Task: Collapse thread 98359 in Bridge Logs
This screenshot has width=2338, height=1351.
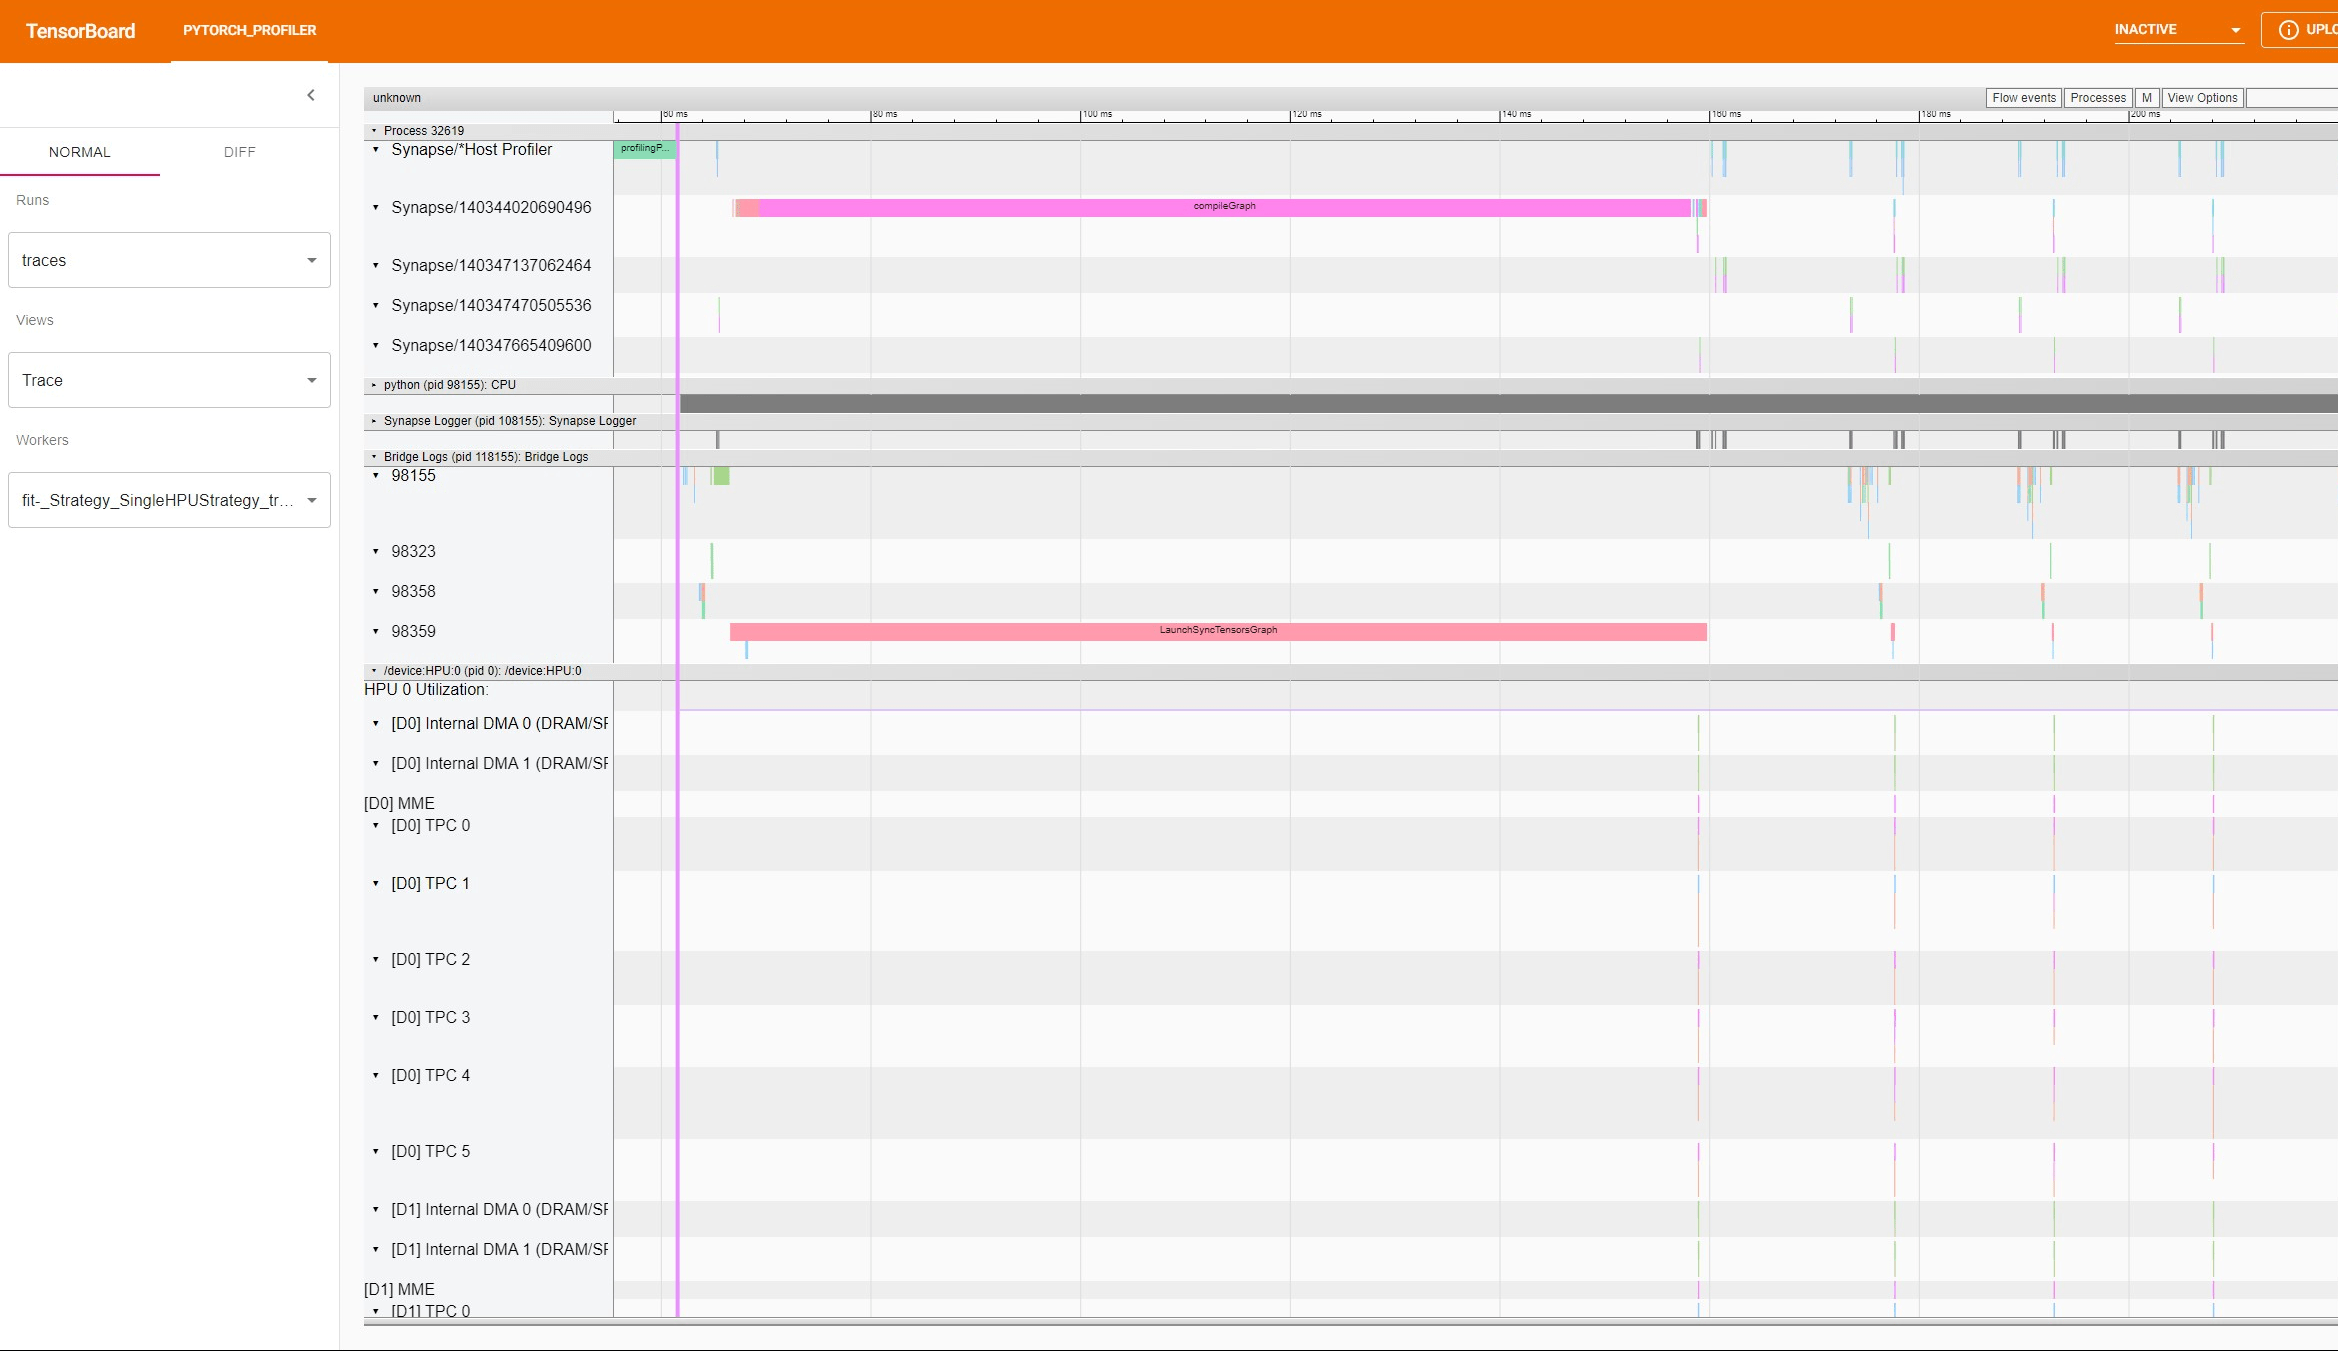Action: pos(376,631)
